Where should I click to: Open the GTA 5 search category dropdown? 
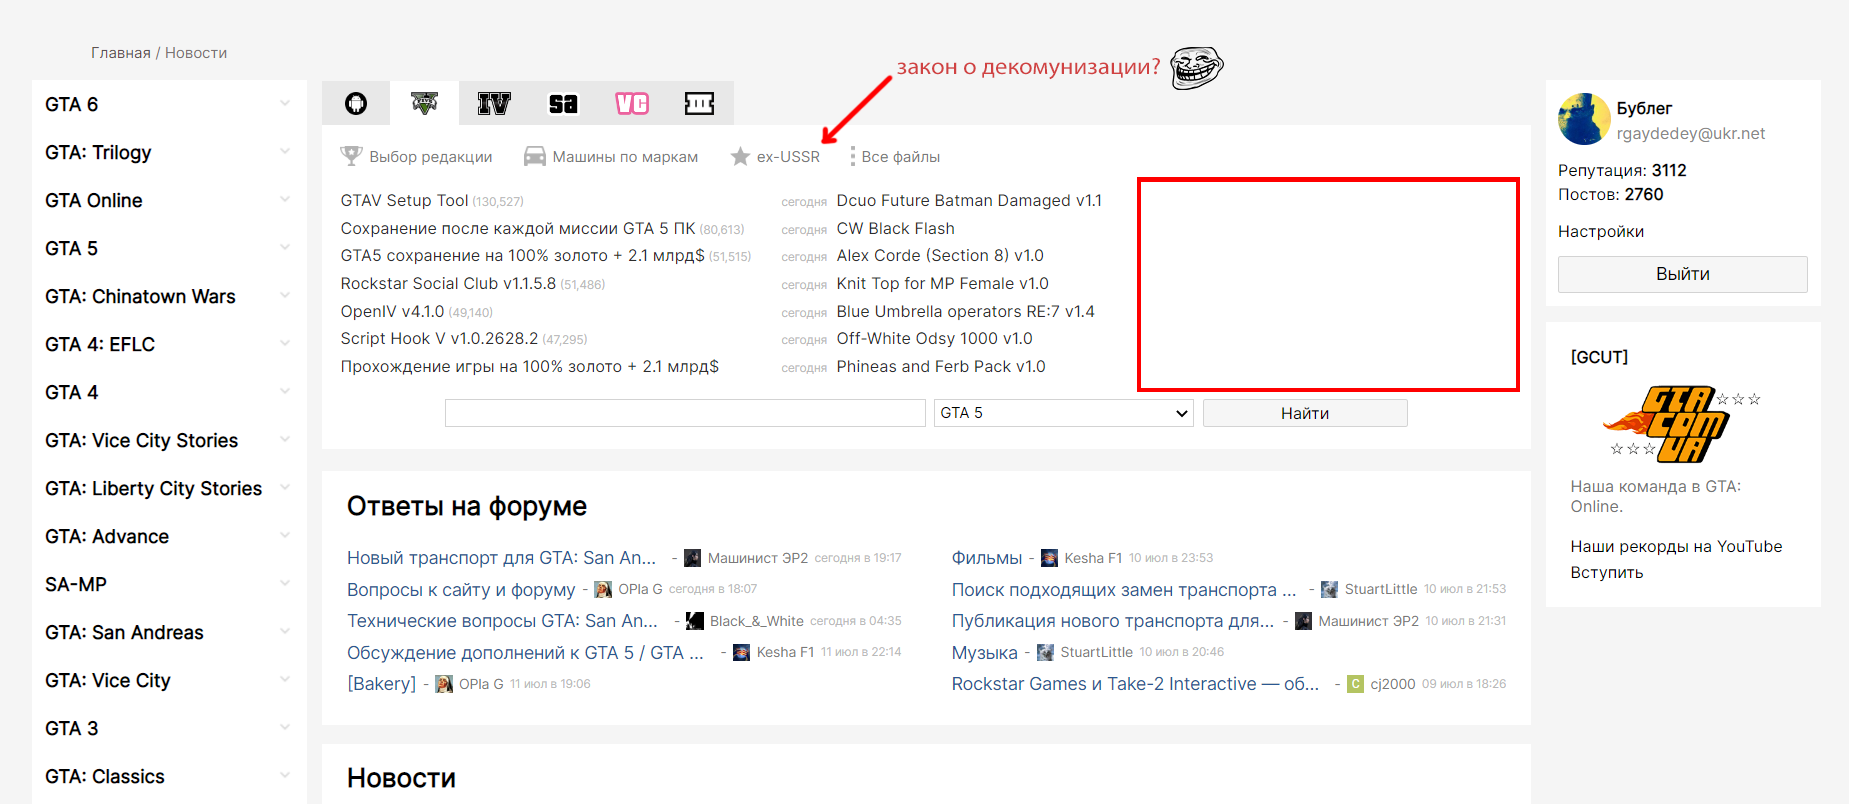(1064, 413)
